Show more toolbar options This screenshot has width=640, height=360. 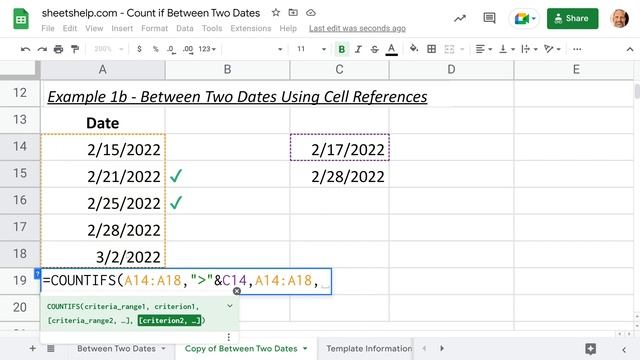[577, 49]
